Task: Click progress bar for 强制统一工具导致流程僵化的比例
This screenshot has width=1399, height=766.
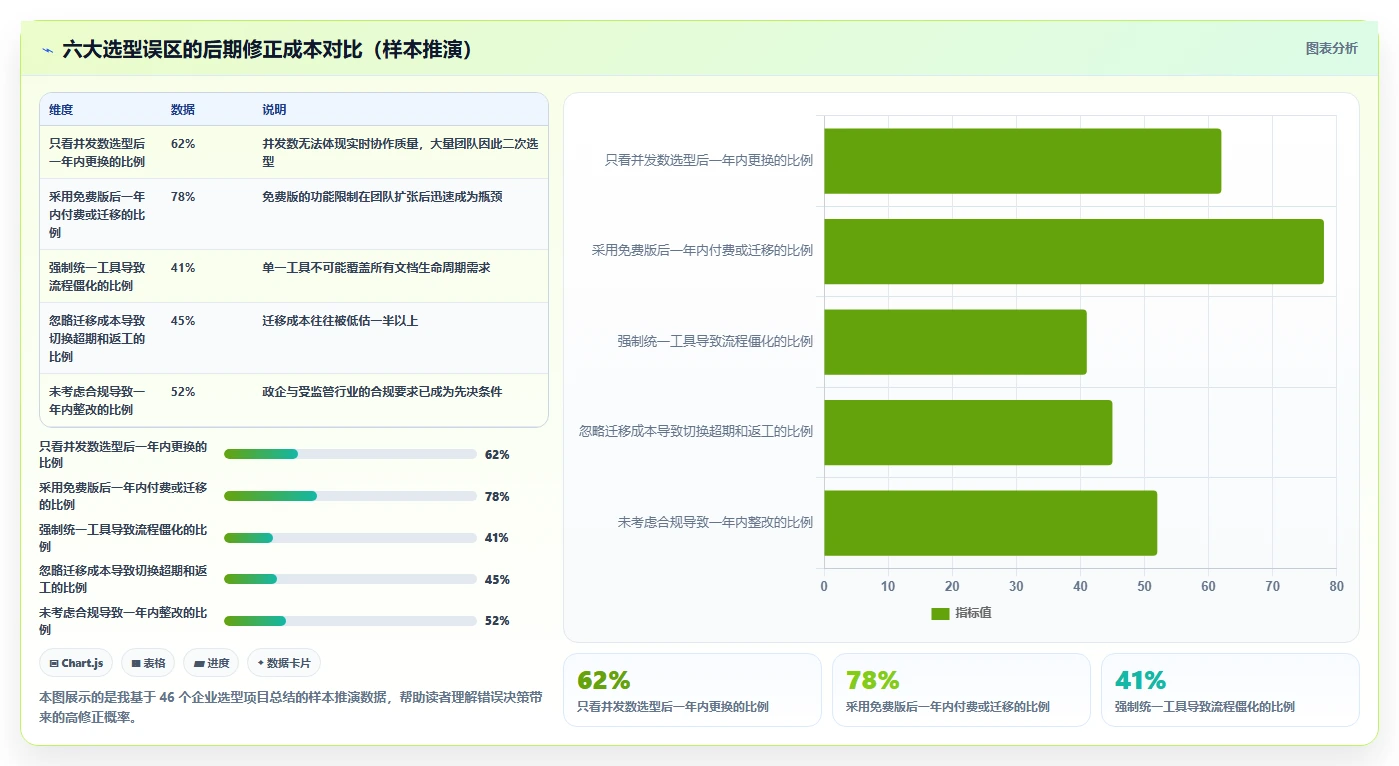Action: [350, 538]
